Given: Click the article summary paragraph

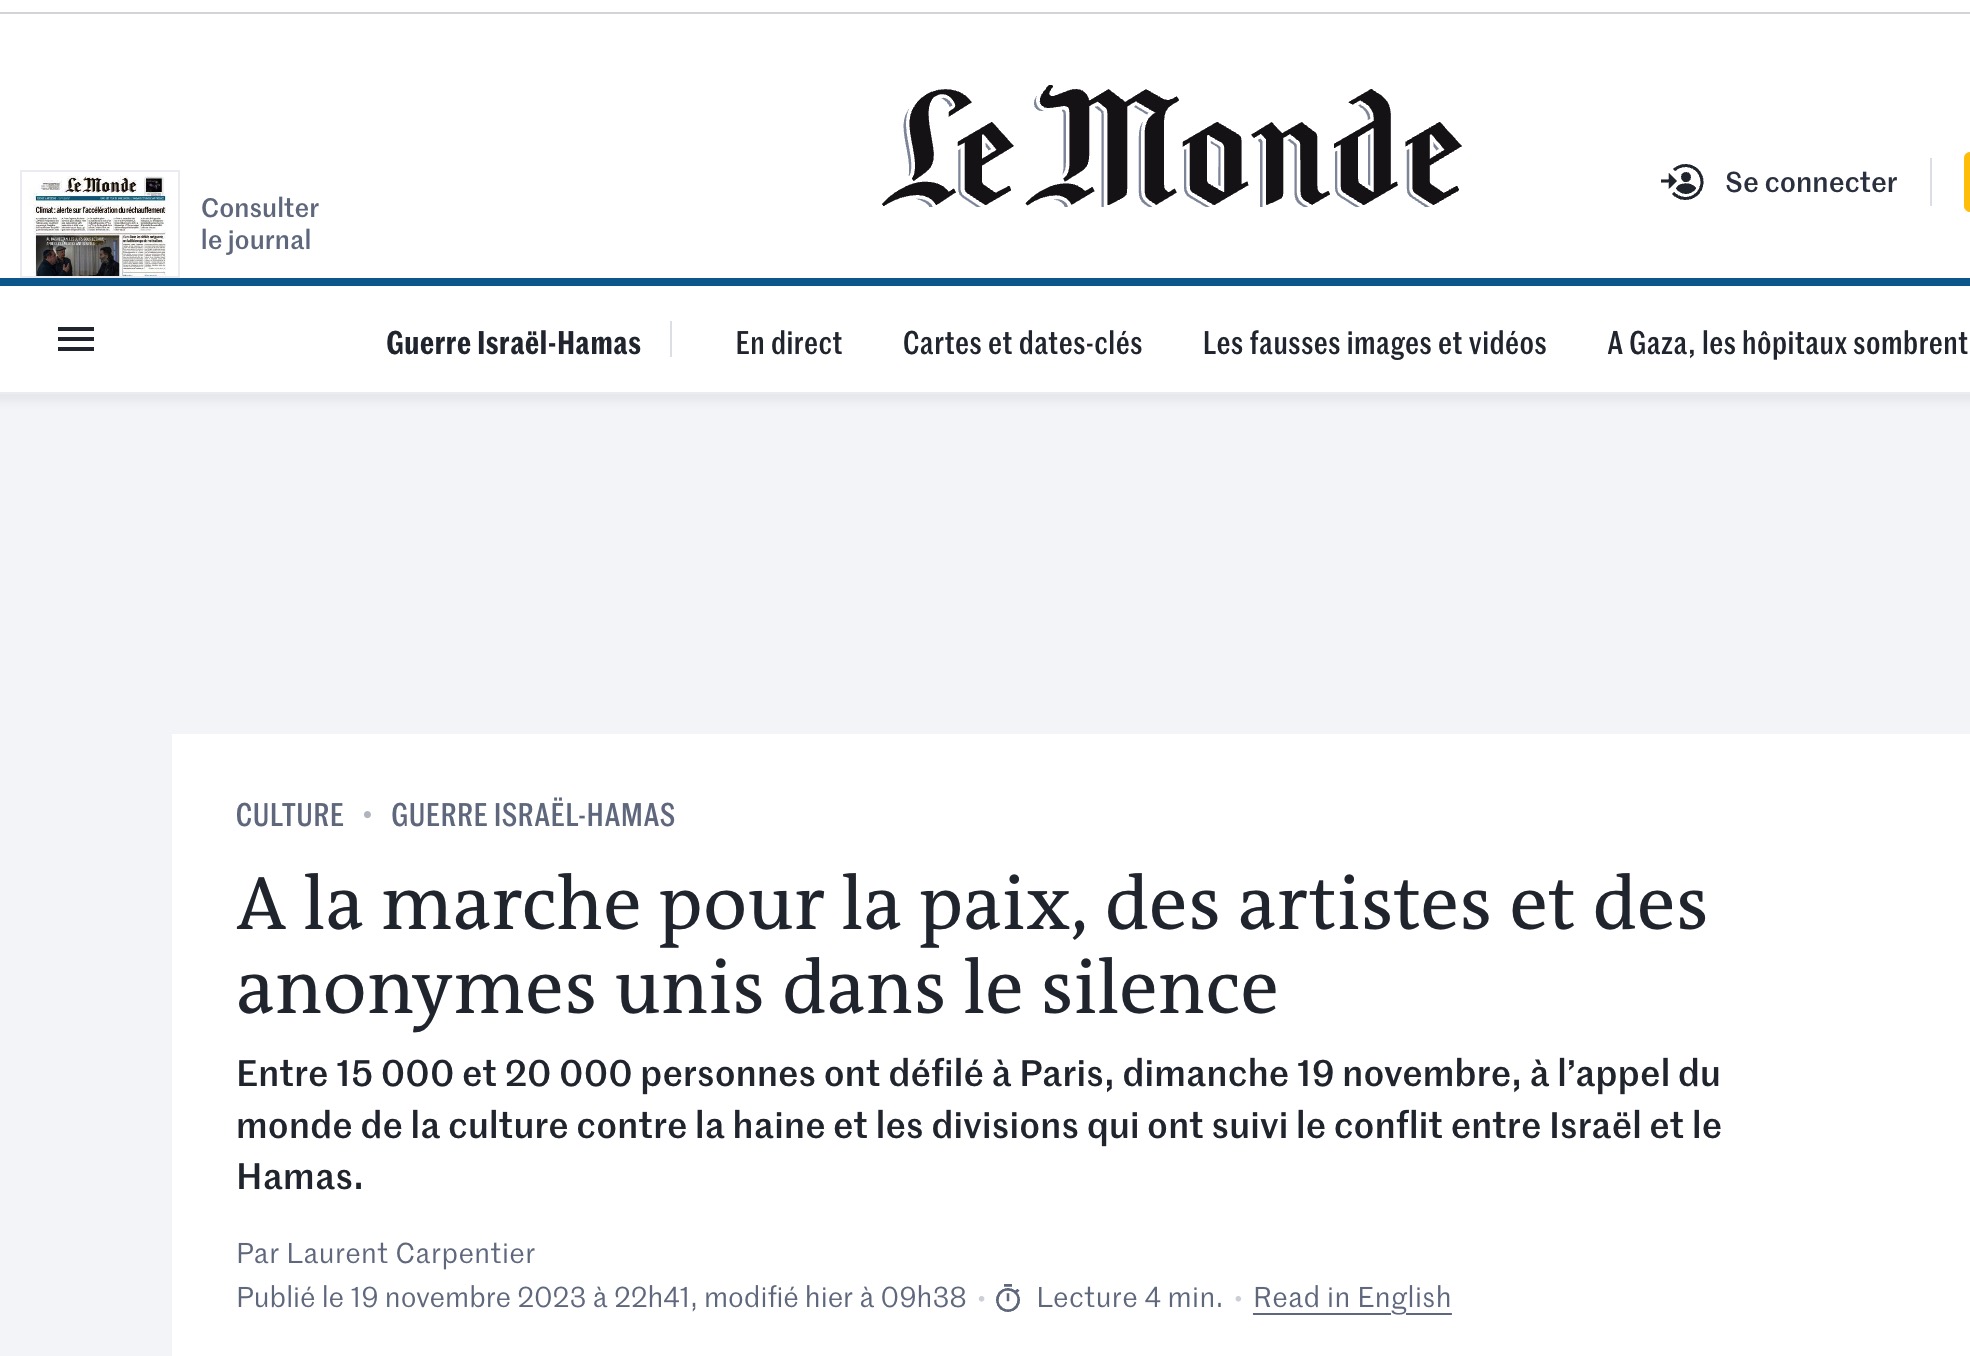Looking at the screenshot, I should click(978, 1125).
